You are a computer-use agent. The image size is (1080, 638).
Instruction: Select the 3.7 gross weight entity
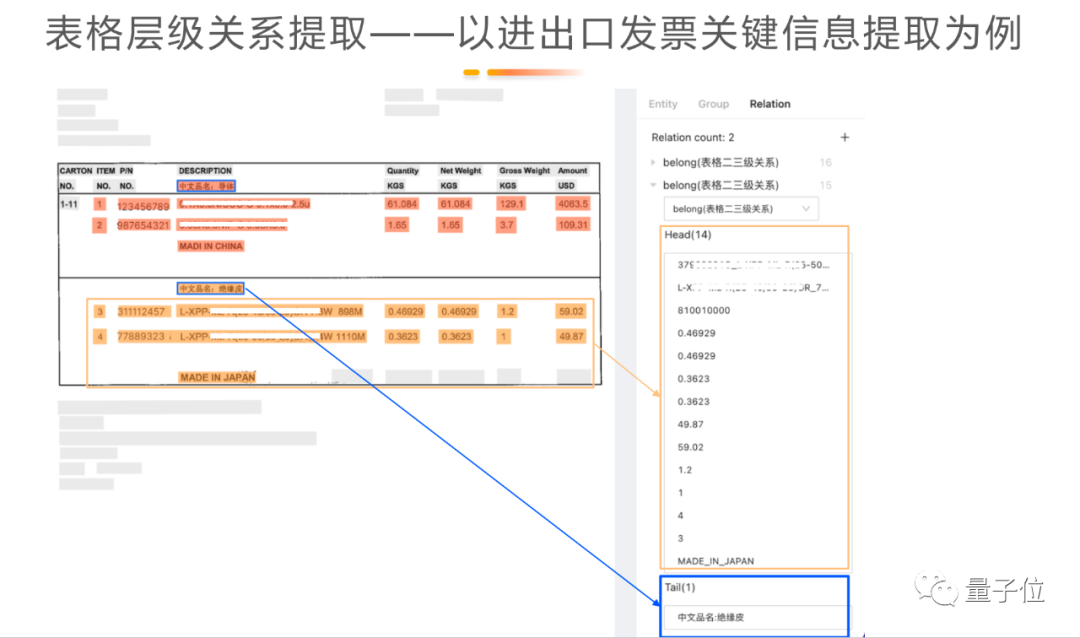[506, 225]
